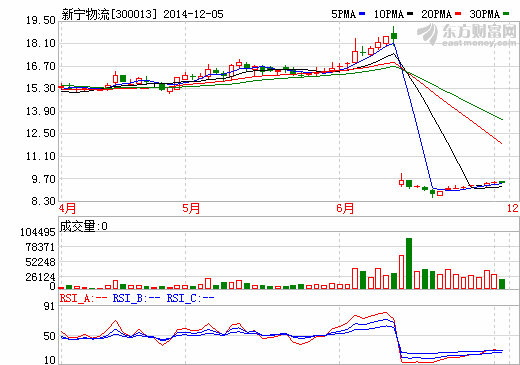Click the 13.90 price axis label

(41, 111)
